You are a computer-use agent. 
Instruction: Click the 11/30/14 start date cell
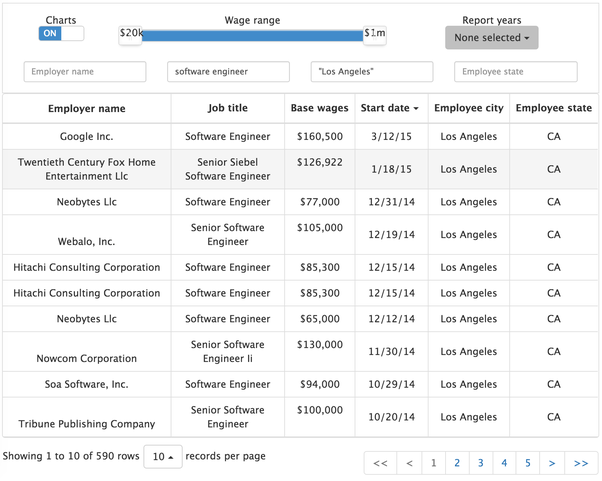391,352
